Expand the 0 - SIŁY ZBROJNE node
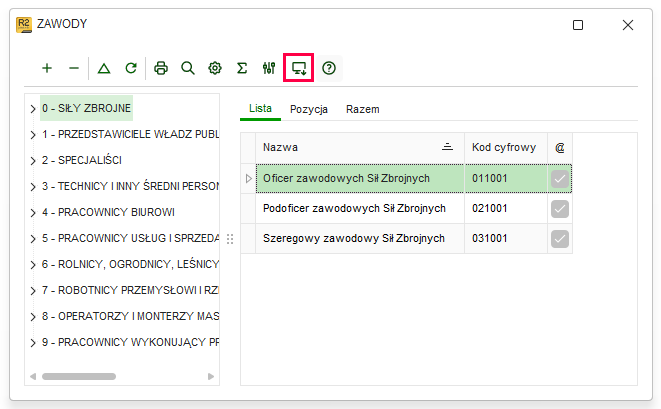 tap(33, 109)
